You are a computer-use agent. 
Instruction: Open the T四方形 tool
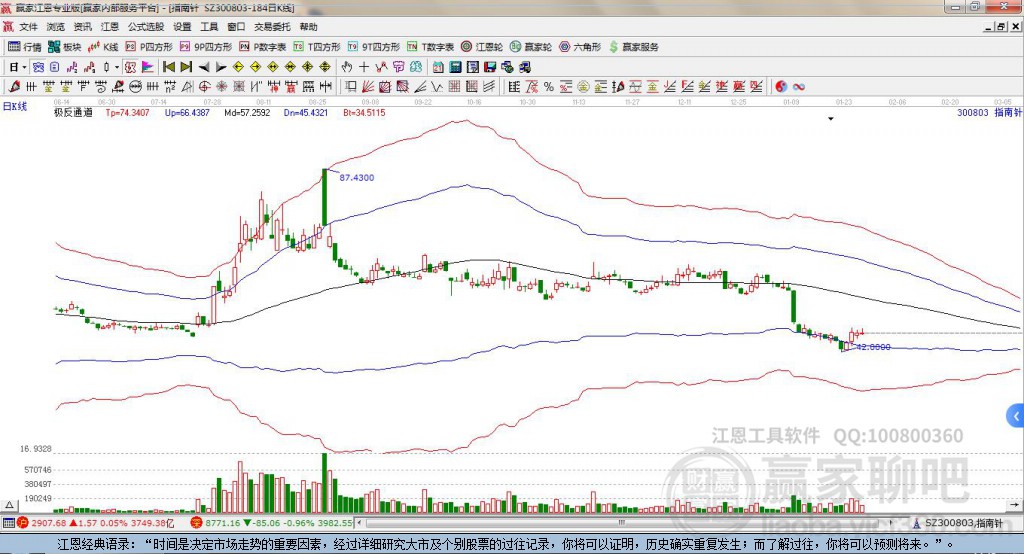coord(317,47)
